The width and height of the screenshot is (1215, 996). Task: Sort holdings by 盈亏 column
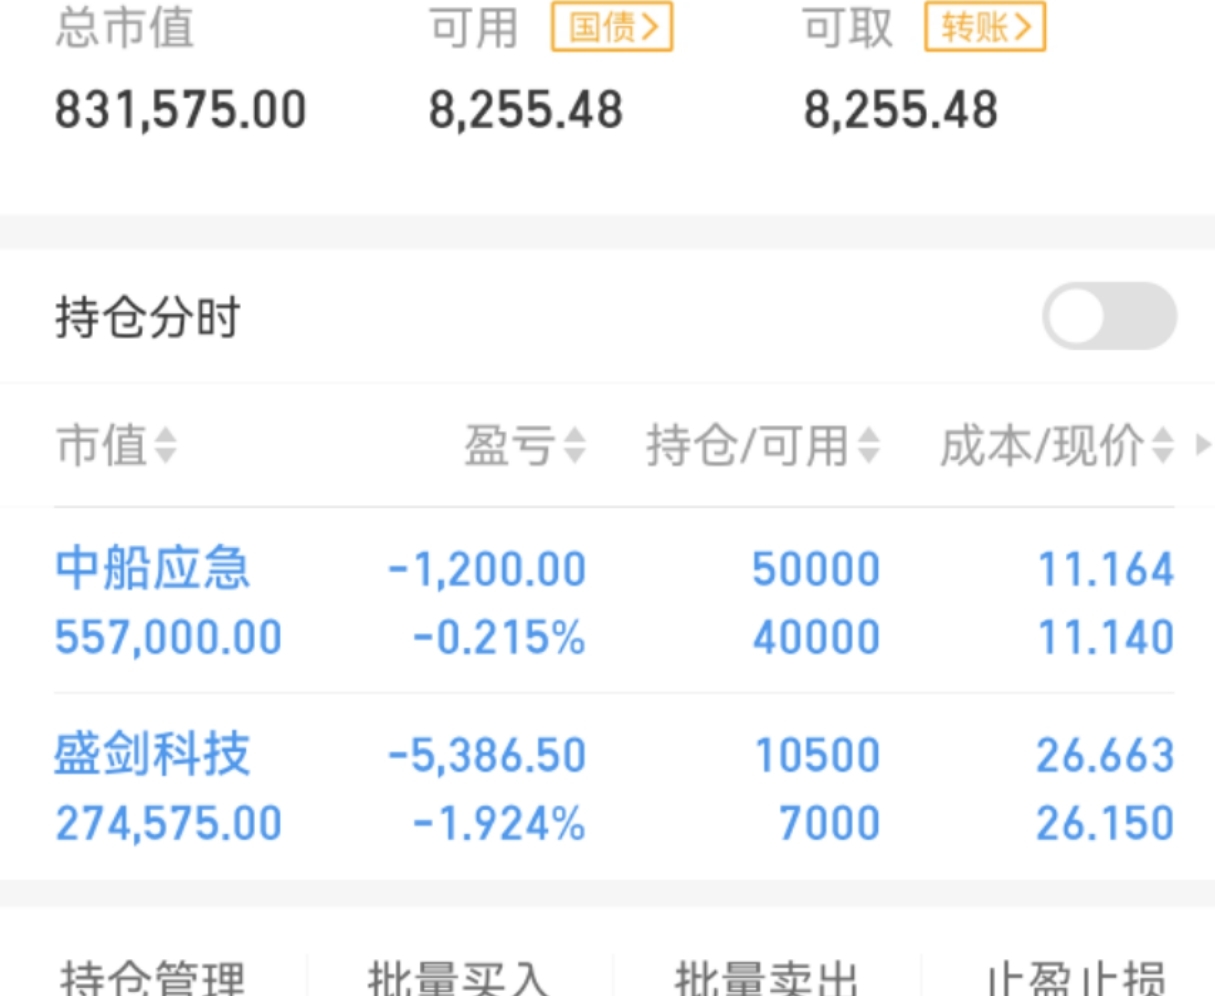coord(525,445)
